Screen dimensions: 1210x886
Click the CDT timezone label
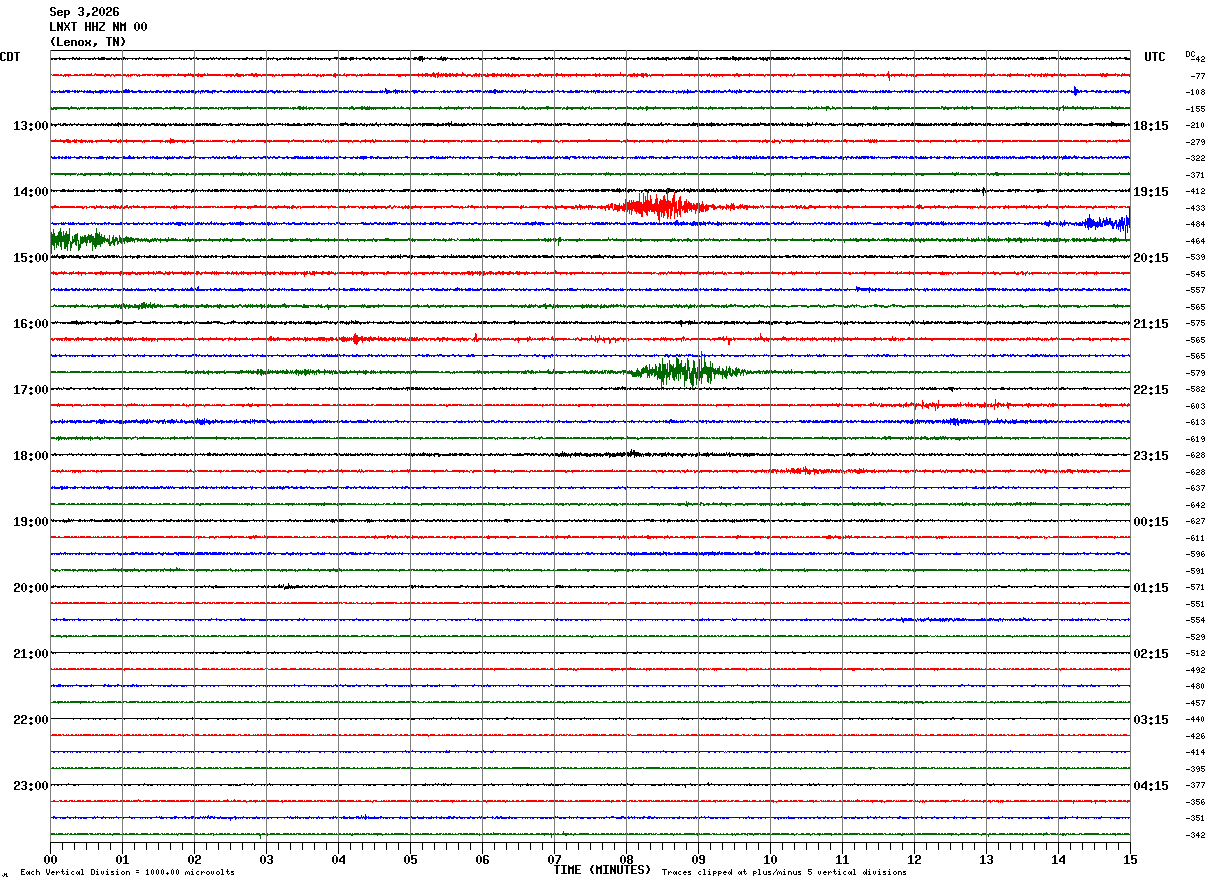tap(10, 57)
